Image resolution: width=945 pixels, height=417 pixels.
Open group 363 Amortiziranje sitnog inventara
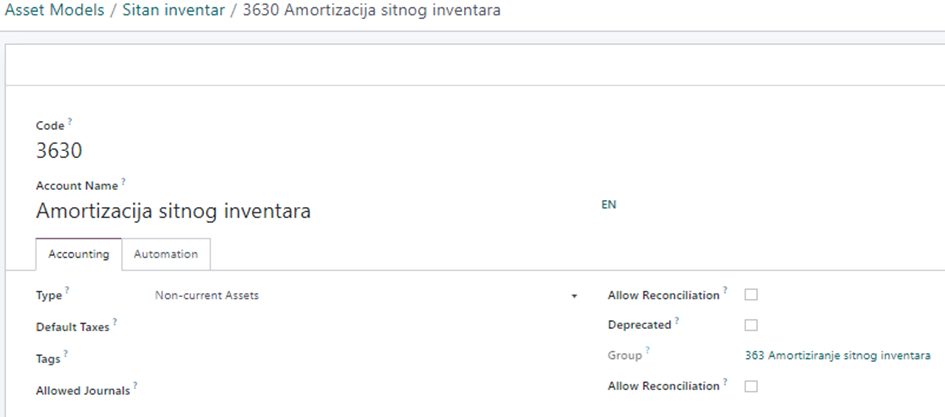pos(838,356)
